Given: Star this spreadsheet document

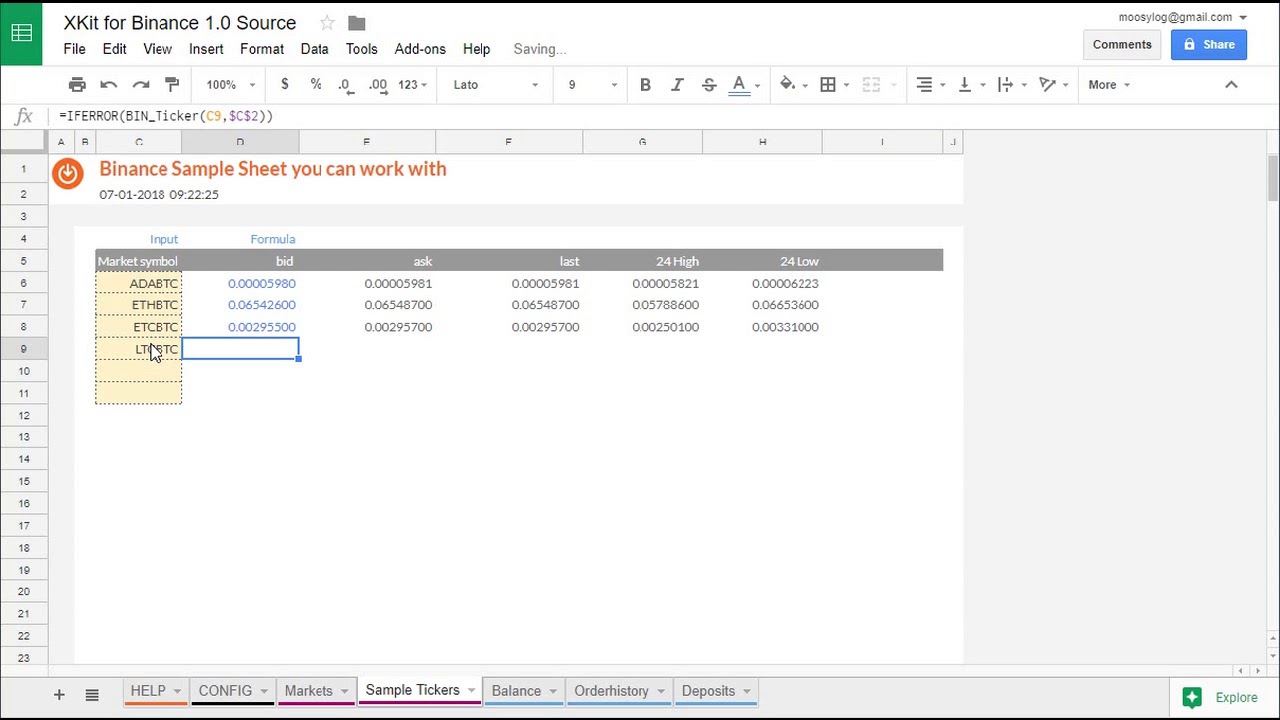Looking at the screenshot, I should click(327, 23).
